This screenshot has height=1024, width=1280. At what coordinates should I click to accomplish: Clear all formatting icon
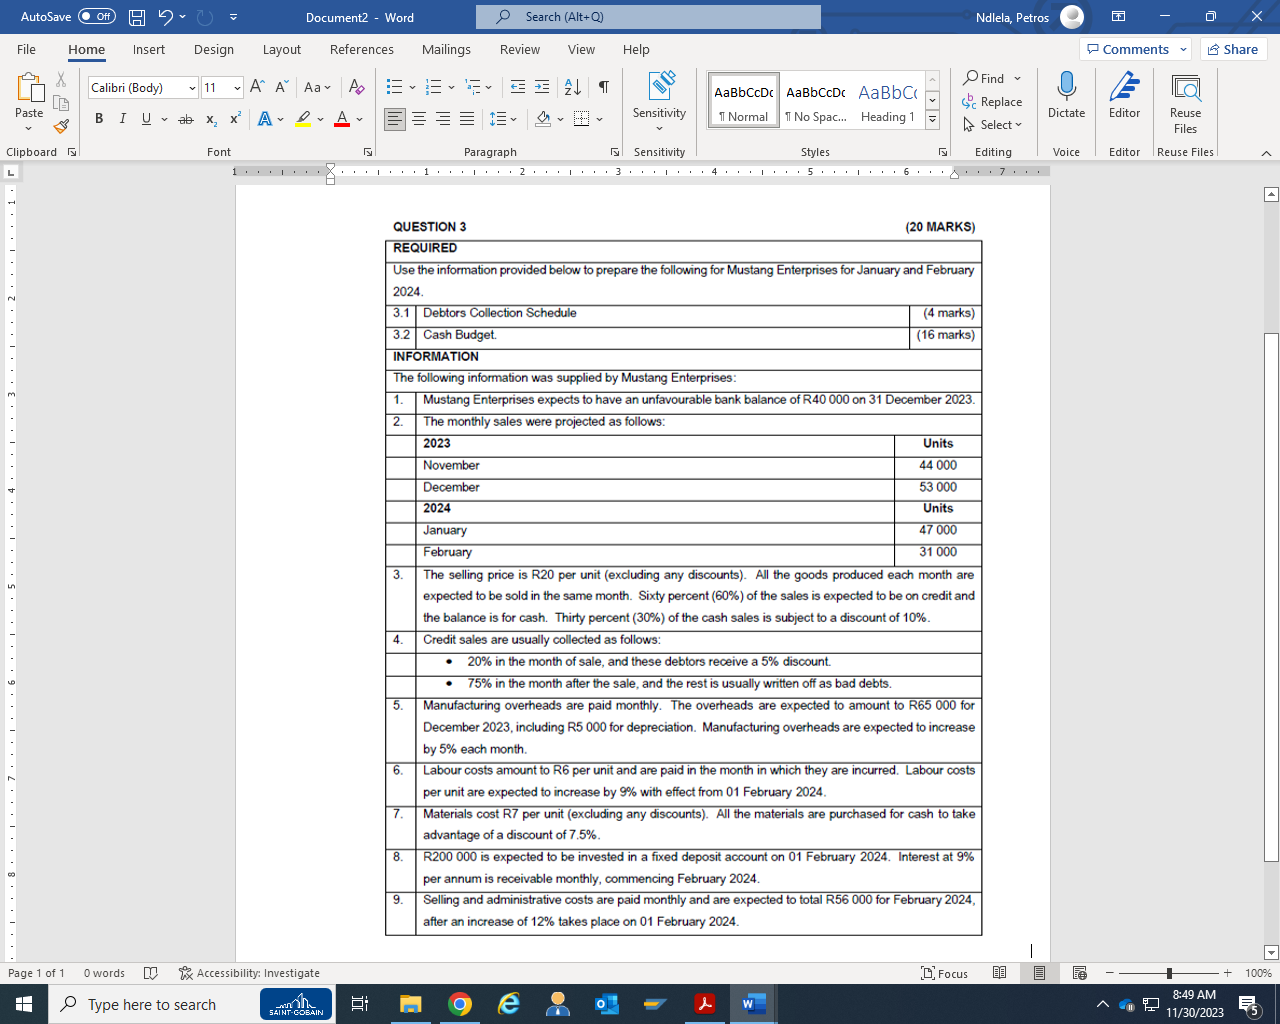pyautogui.click(x=357, y=88)
